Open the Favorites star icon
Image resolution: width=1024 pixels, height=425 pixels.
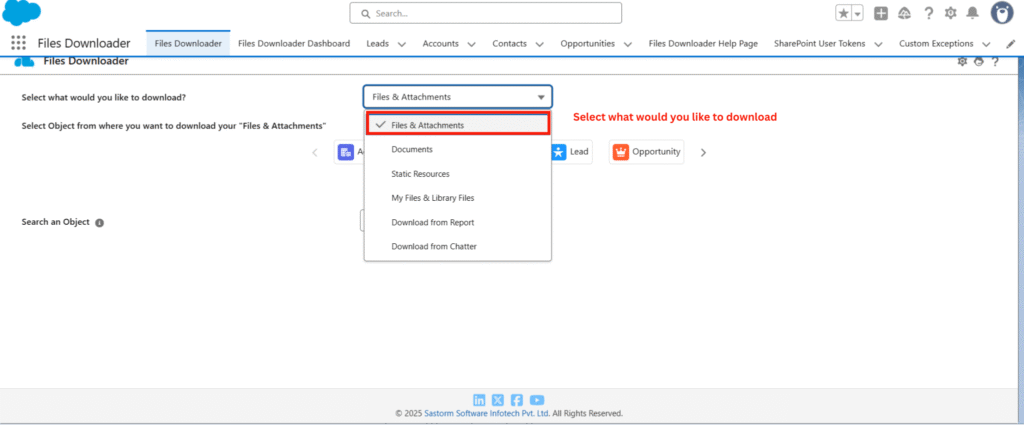[x=844, y=13]
